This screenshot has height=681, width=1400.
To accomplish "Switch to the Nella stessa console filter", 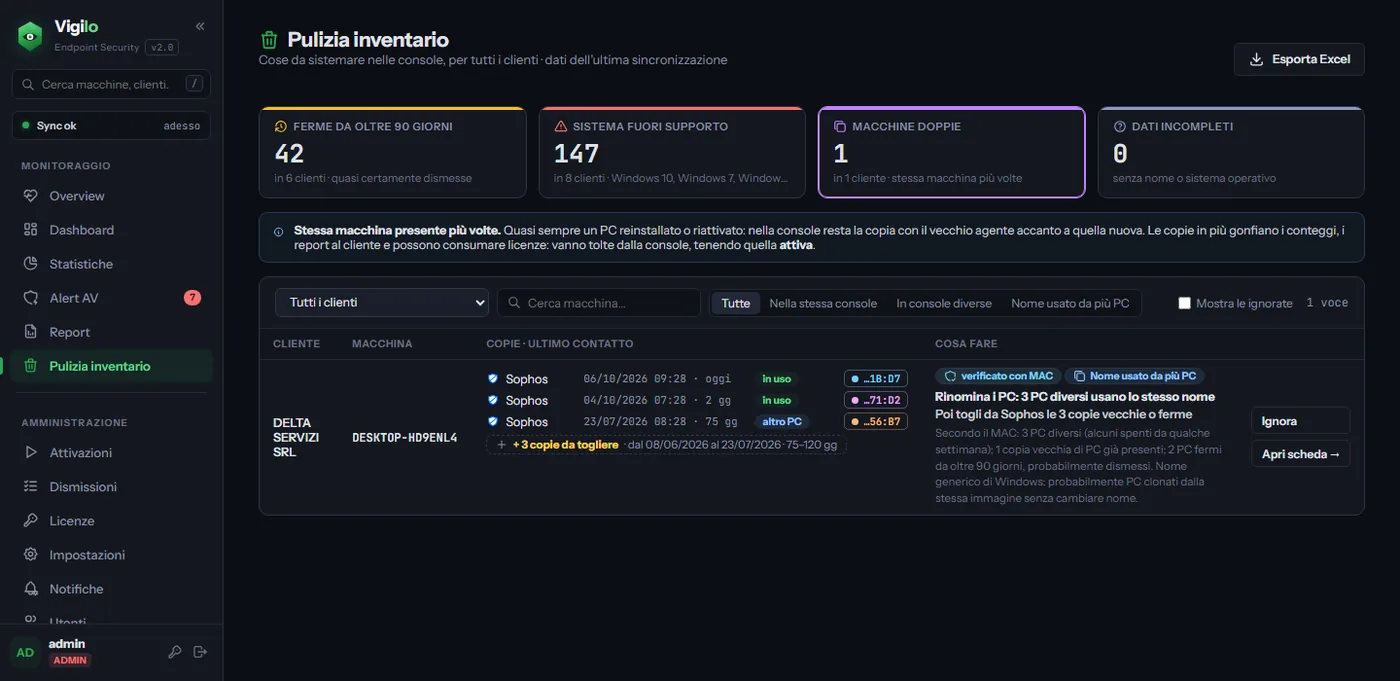I will click(x=823, y=303).
